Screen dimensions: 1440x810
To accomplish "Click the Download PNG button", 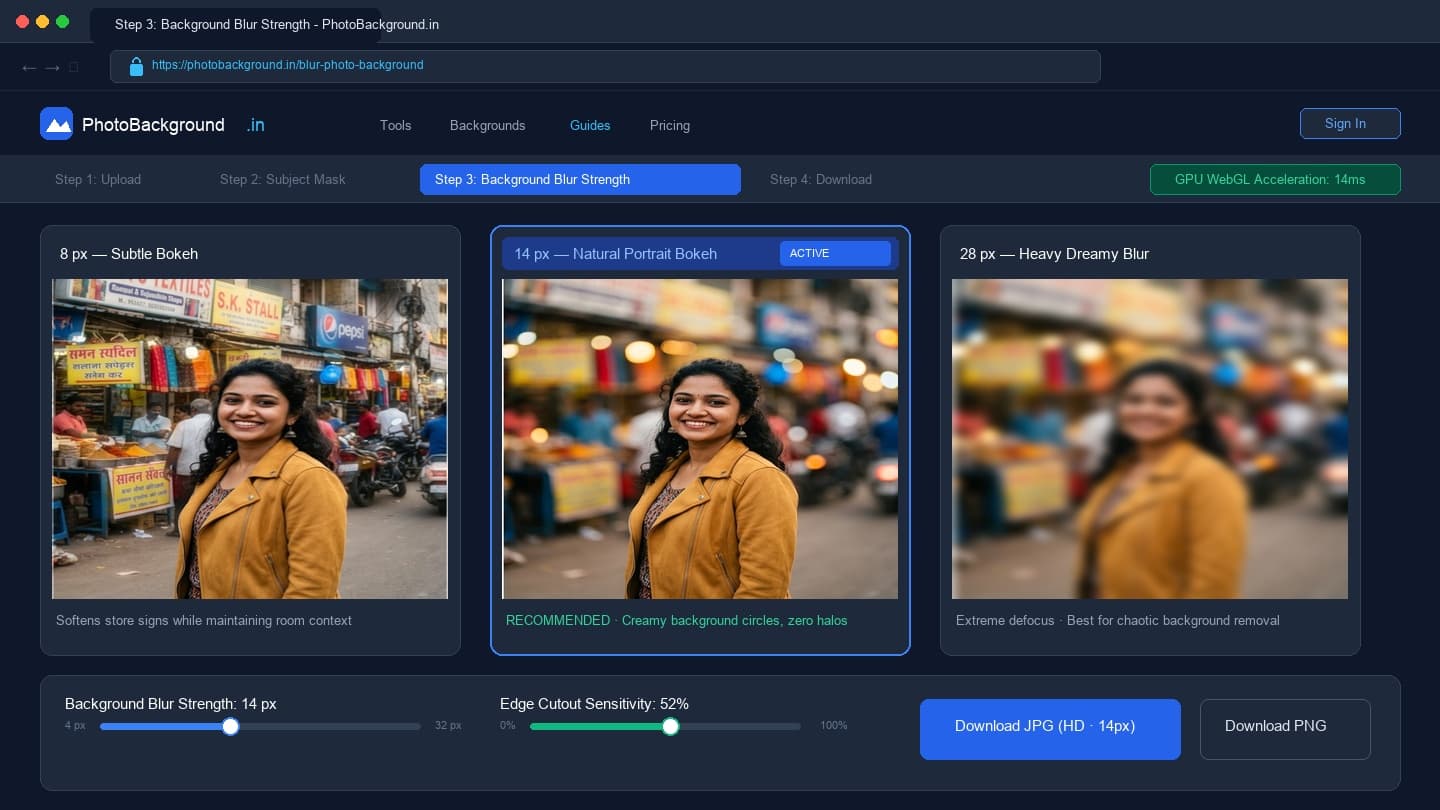I will 1285,729.
